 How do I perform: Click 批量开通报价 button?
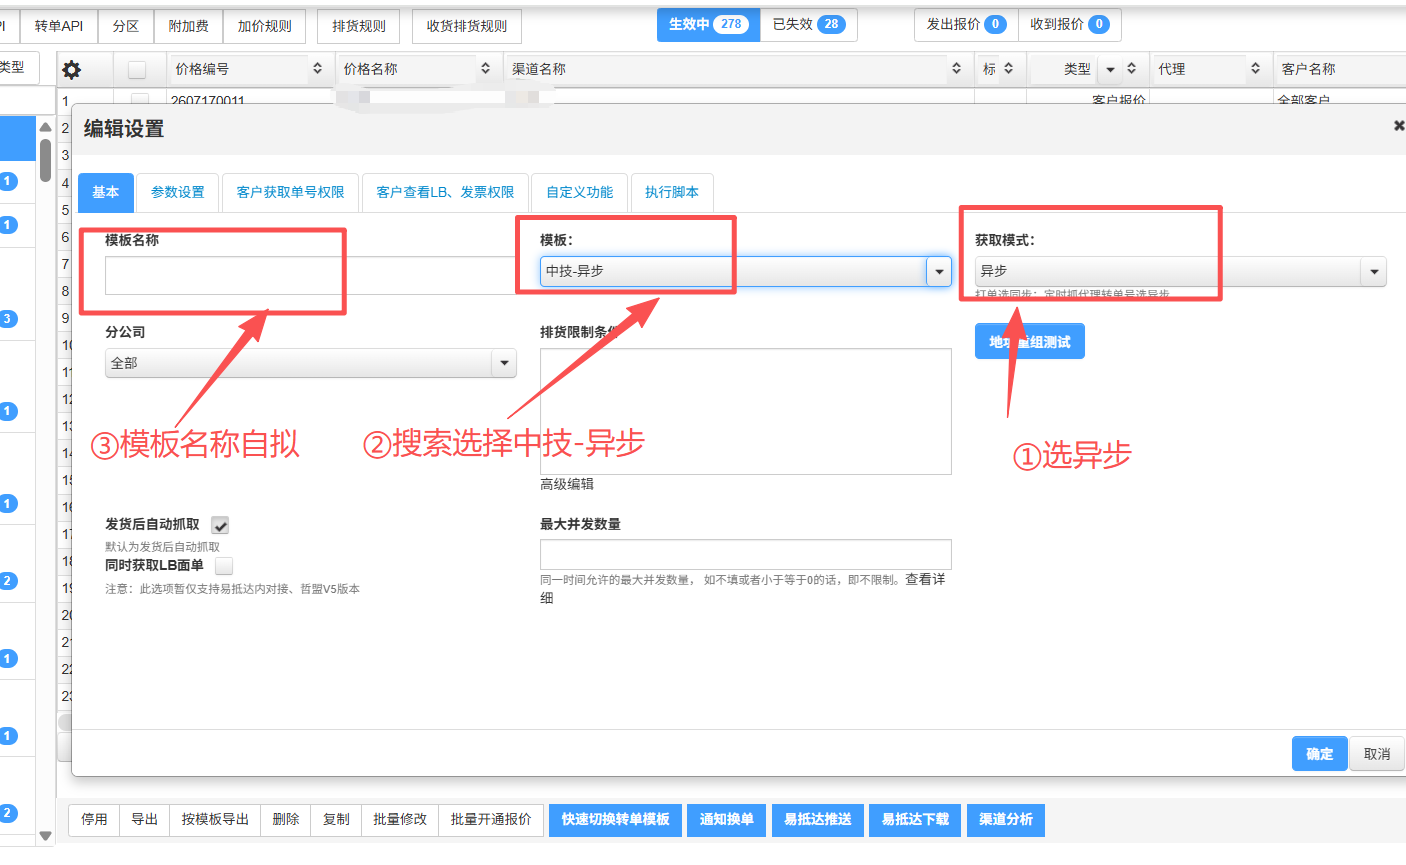(491, 820)
